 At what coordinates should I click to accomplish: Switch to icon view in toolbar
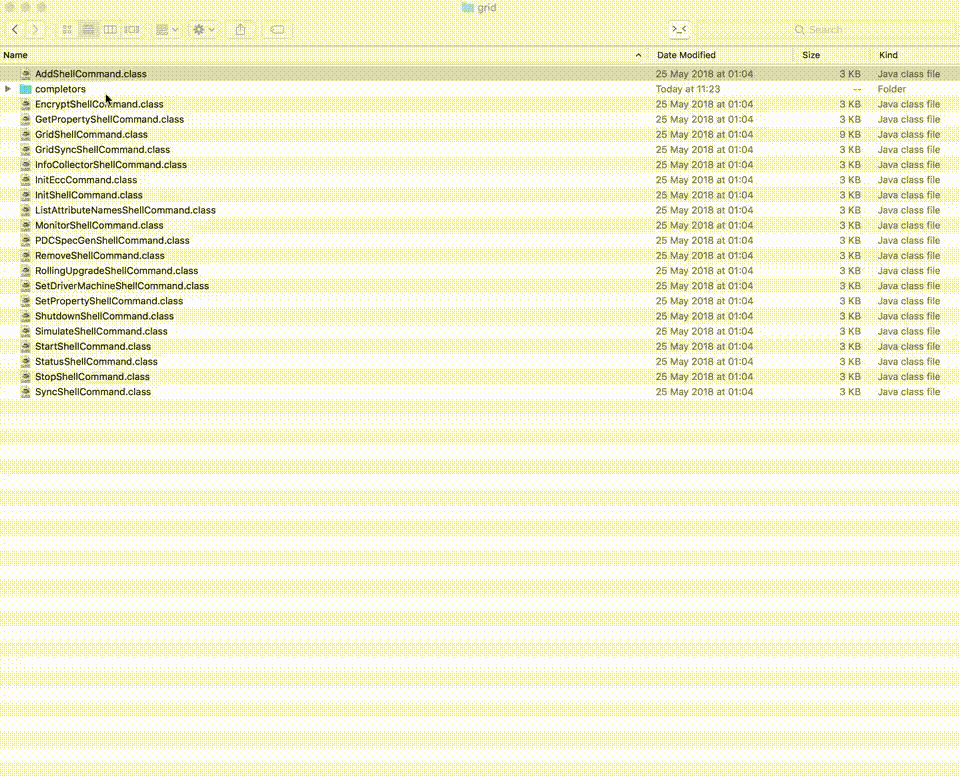point(67,30)
